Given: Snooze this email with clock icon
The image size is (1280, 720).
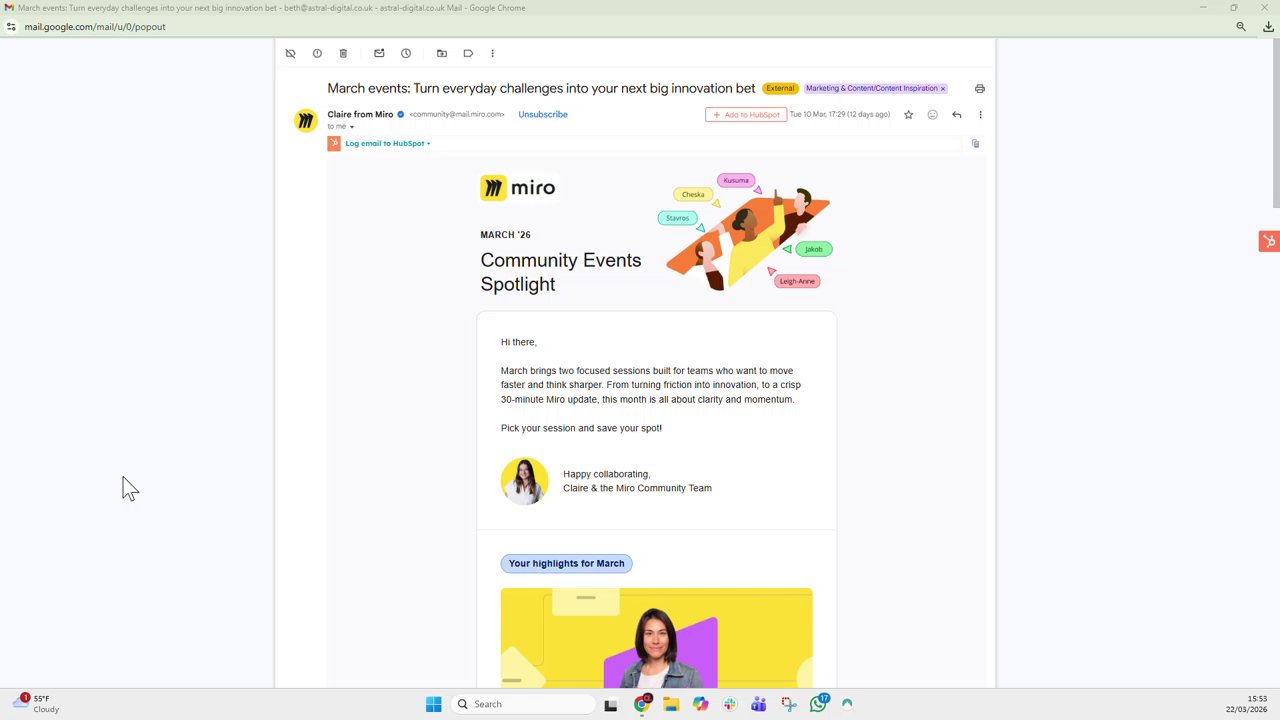Looking at the screenshot, I should click(406, 54).
